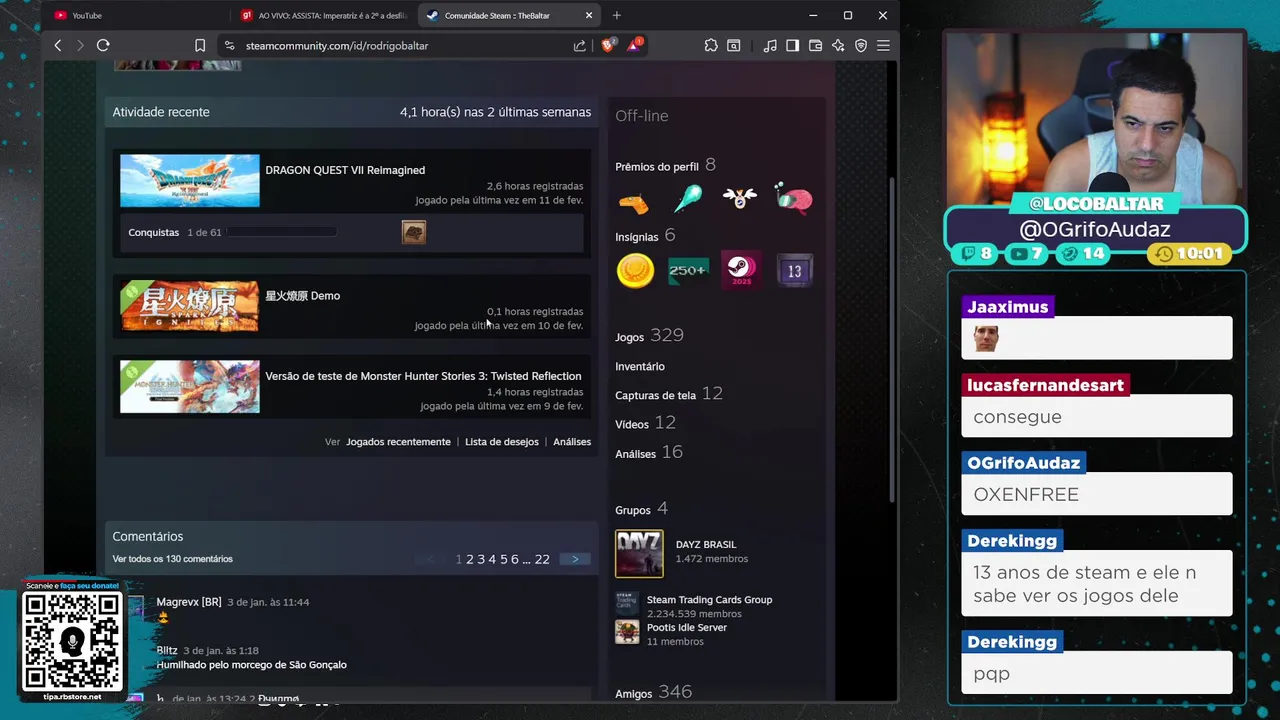This screenshot has width=1280, height=720.
Task: Open the DRAGON QUEST VII Reimagined title link
Action: pyautogui.click(x=345, y=170)
